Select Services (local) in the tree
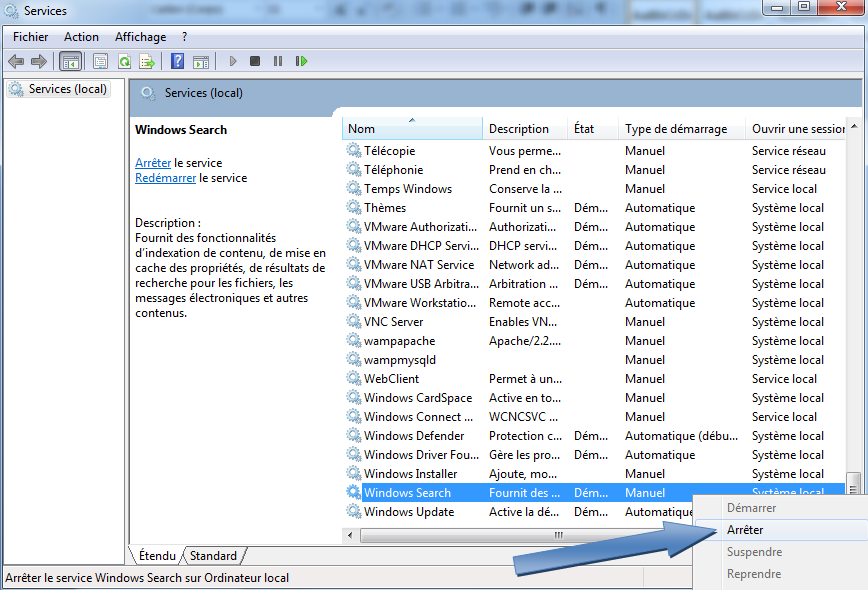The height and width of the screenshot is (590, 868). click(x=67, y=89)
